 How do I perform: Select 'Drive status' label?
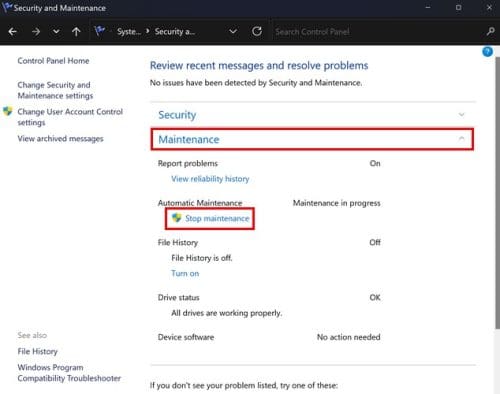pos(179,297)
